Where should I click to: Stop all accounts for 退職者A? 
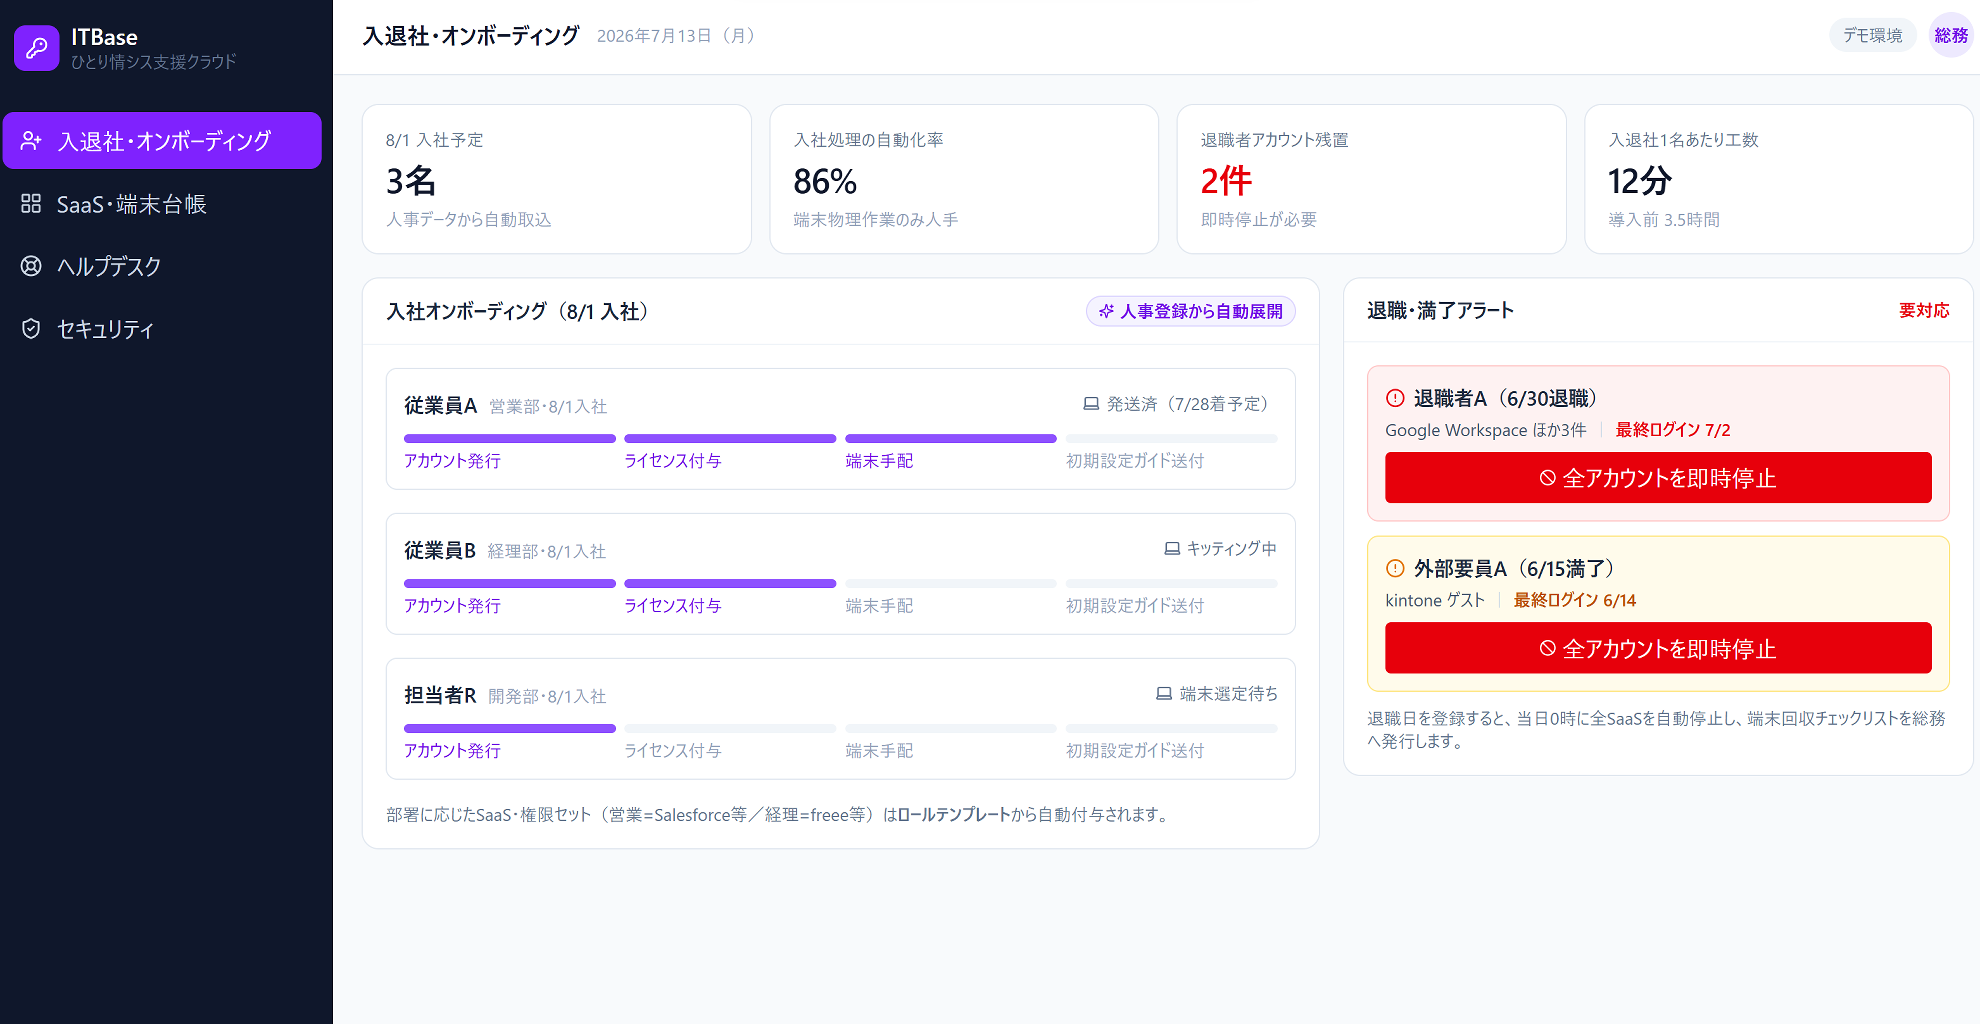1658,478
